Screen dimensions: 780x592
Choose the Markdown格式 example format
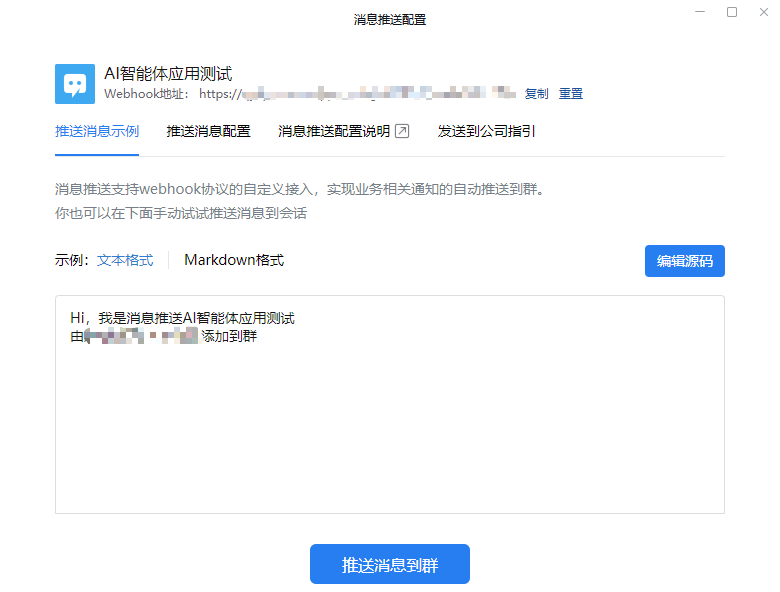(x=234, y=260)
